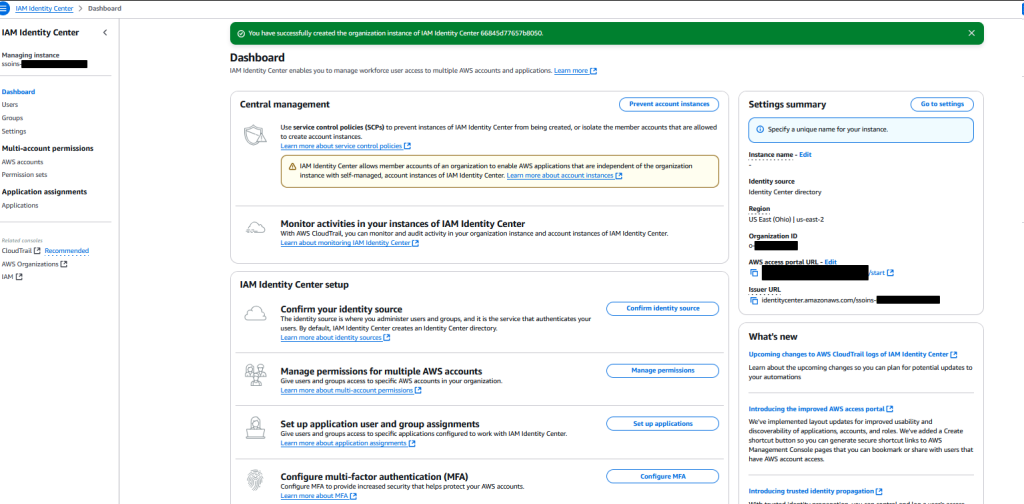Open Learn more about multi-account permissions
Screen dimensions: 1024x504
click(351, 390)
